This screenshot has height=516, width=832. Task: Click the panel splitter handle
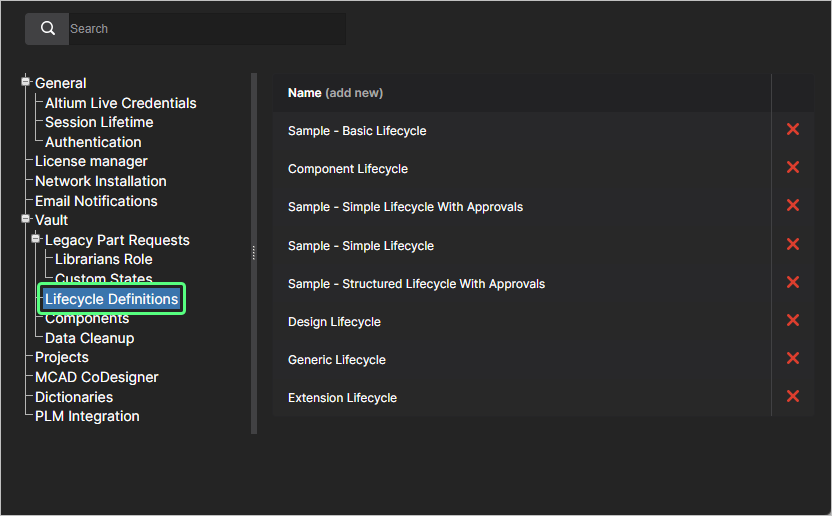pos(254,253)
